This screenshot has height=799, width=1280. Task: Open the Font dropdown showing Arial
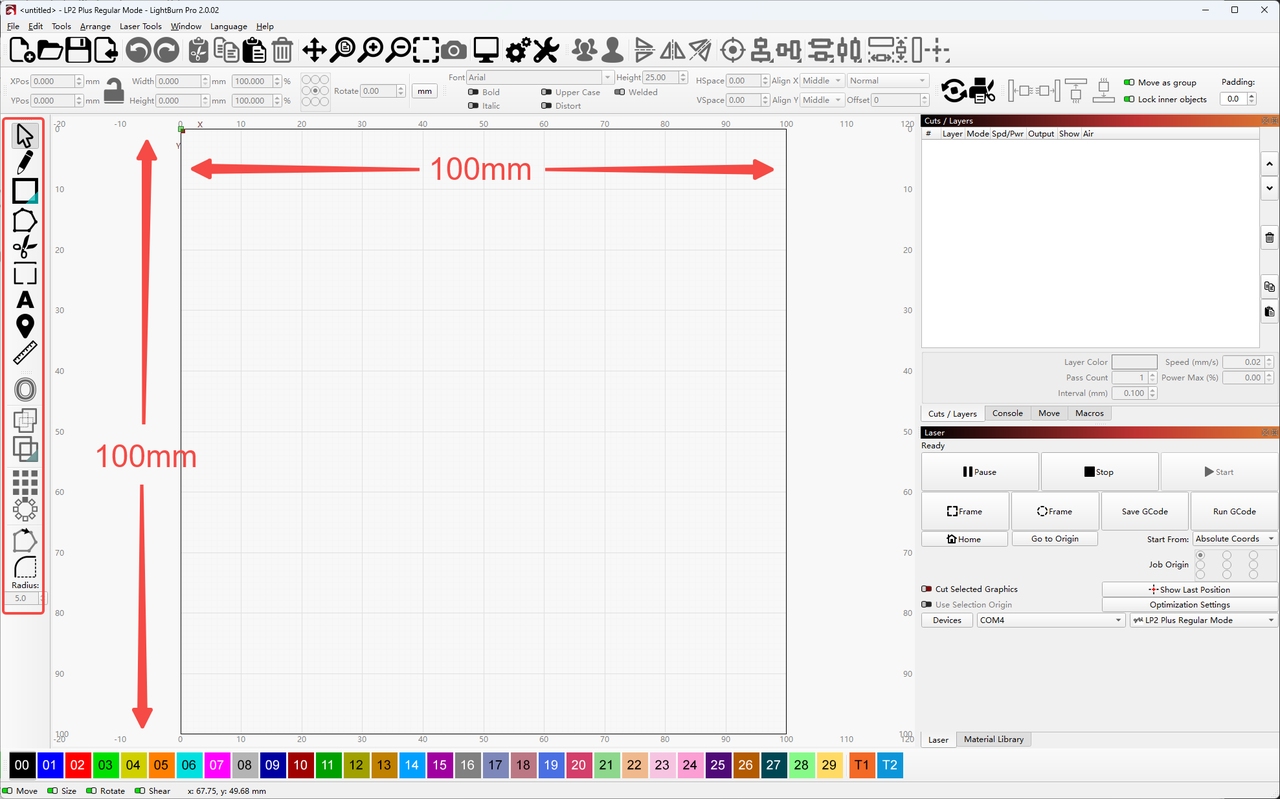click(x=539, y=78)
